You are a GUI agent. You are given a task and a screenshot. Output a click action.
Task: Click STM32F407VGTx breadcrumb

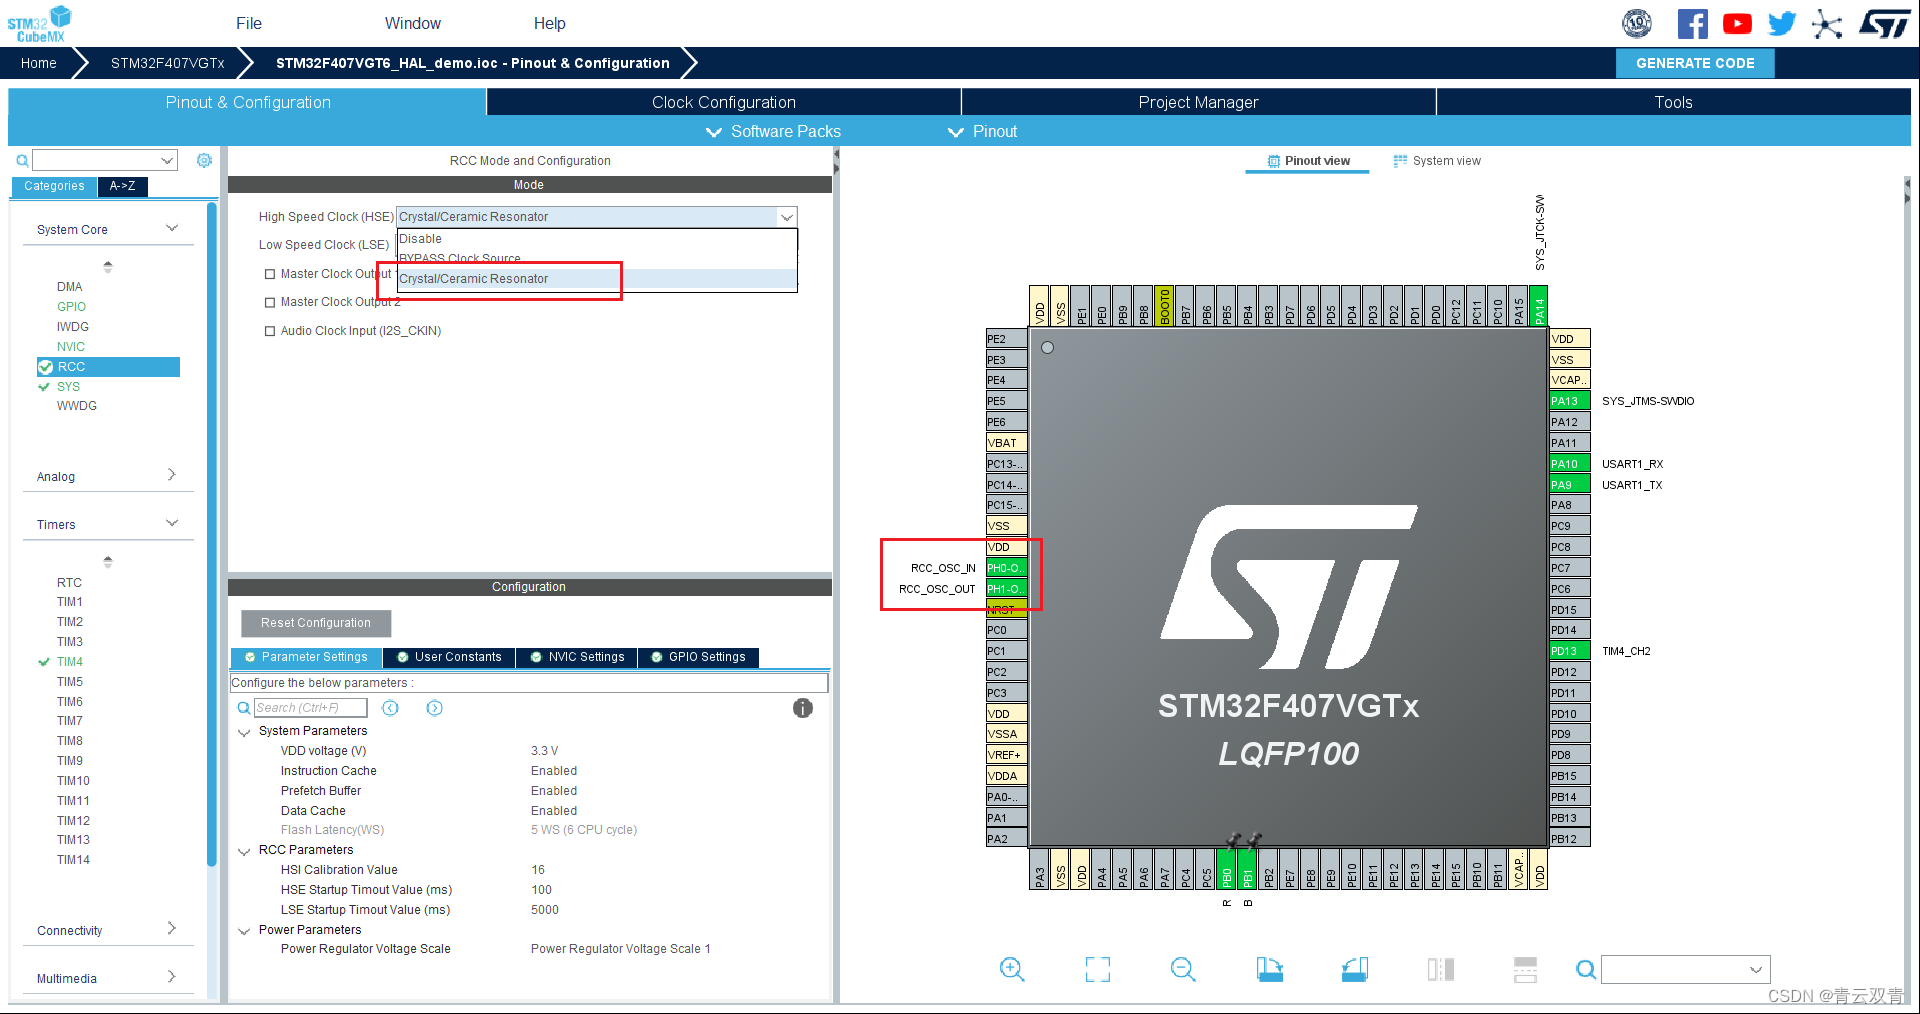[x=168, y=63]
